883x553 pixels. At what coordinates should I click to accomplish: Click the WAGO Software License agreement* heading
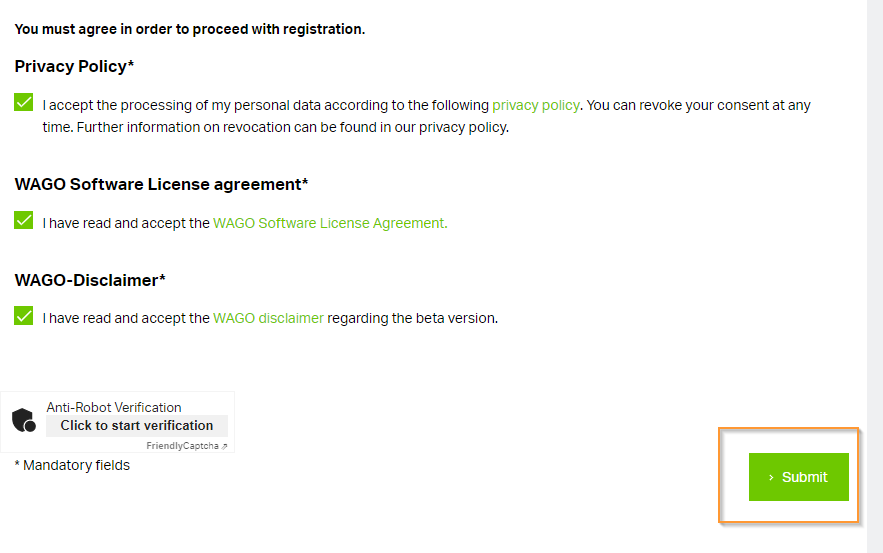point(162,185)
